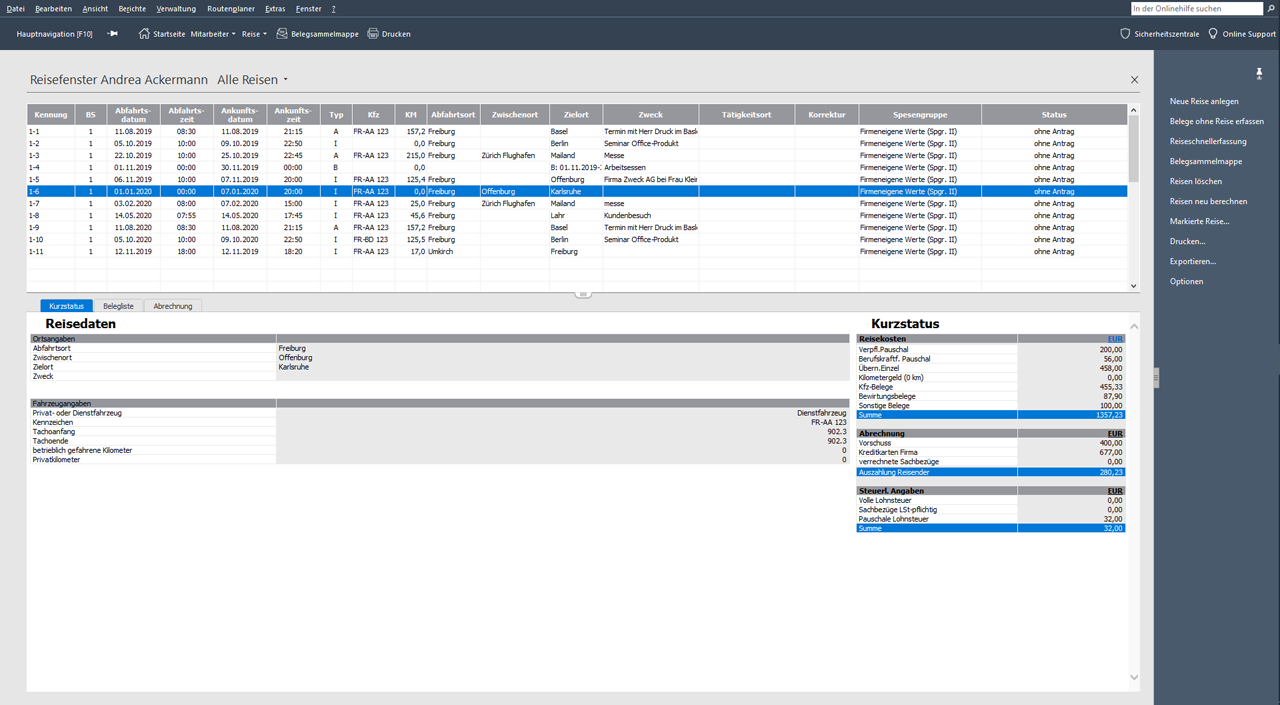The height and width of the screenshot is (705, 1280).
Task: Click the Online Support lightbulb icon
Action: point(1213,34)
